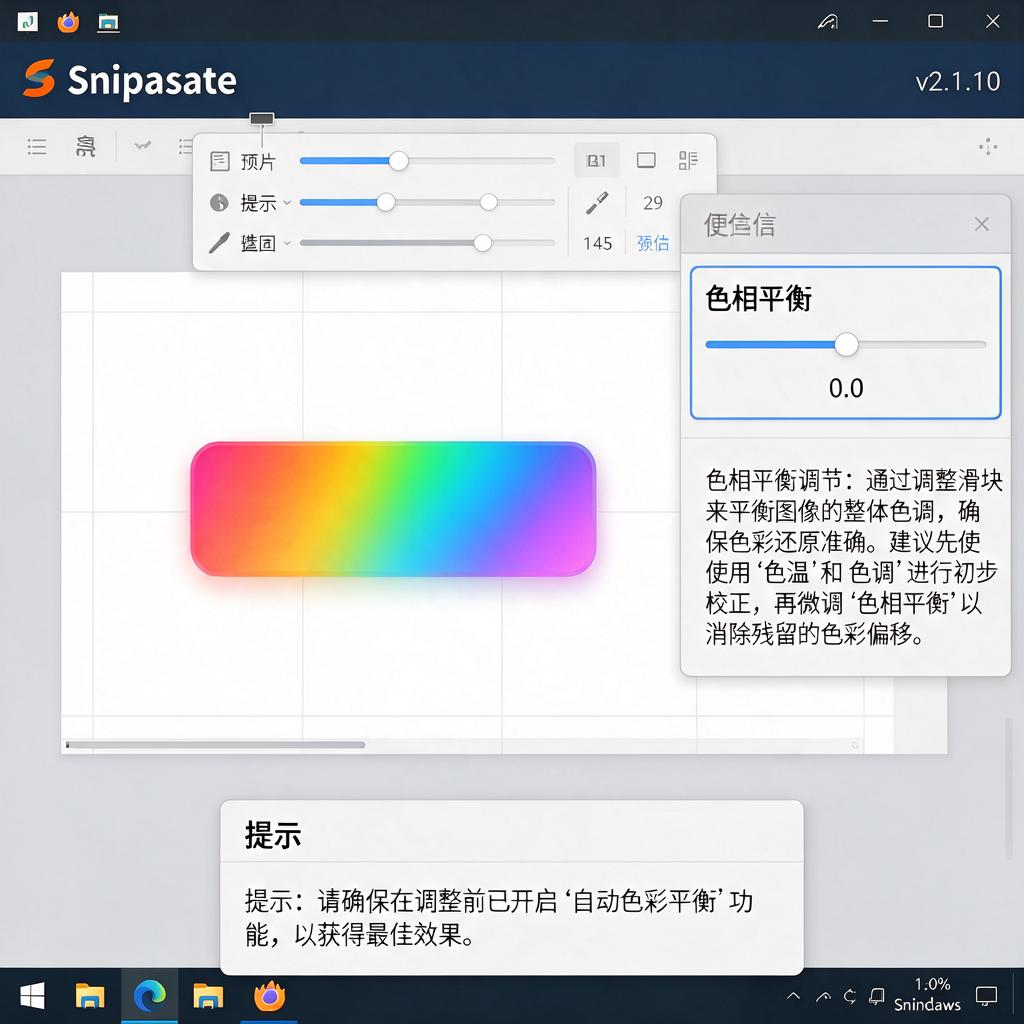Close the 便签信 side panel
The height and width of the screenshot is (1024, 1024).
point(981,224)
